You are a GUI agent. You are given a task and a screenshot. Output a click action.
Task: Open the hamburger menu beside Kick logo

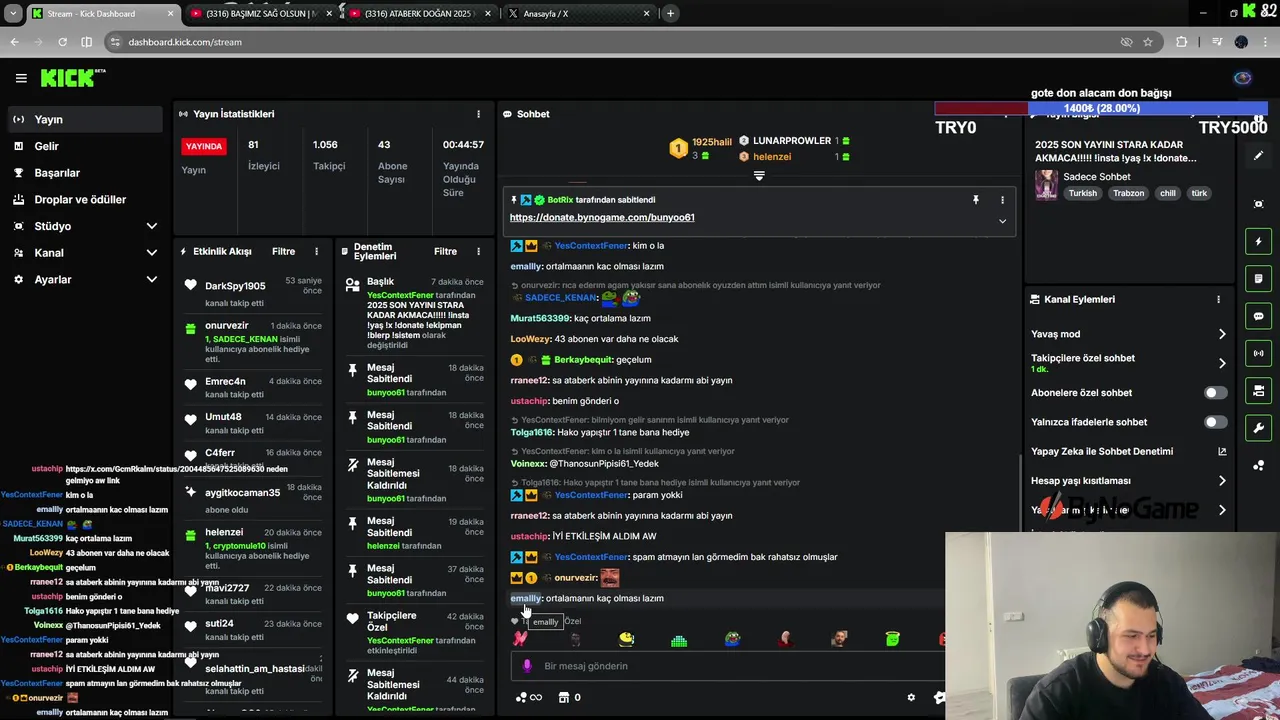[x=21, y=78]
